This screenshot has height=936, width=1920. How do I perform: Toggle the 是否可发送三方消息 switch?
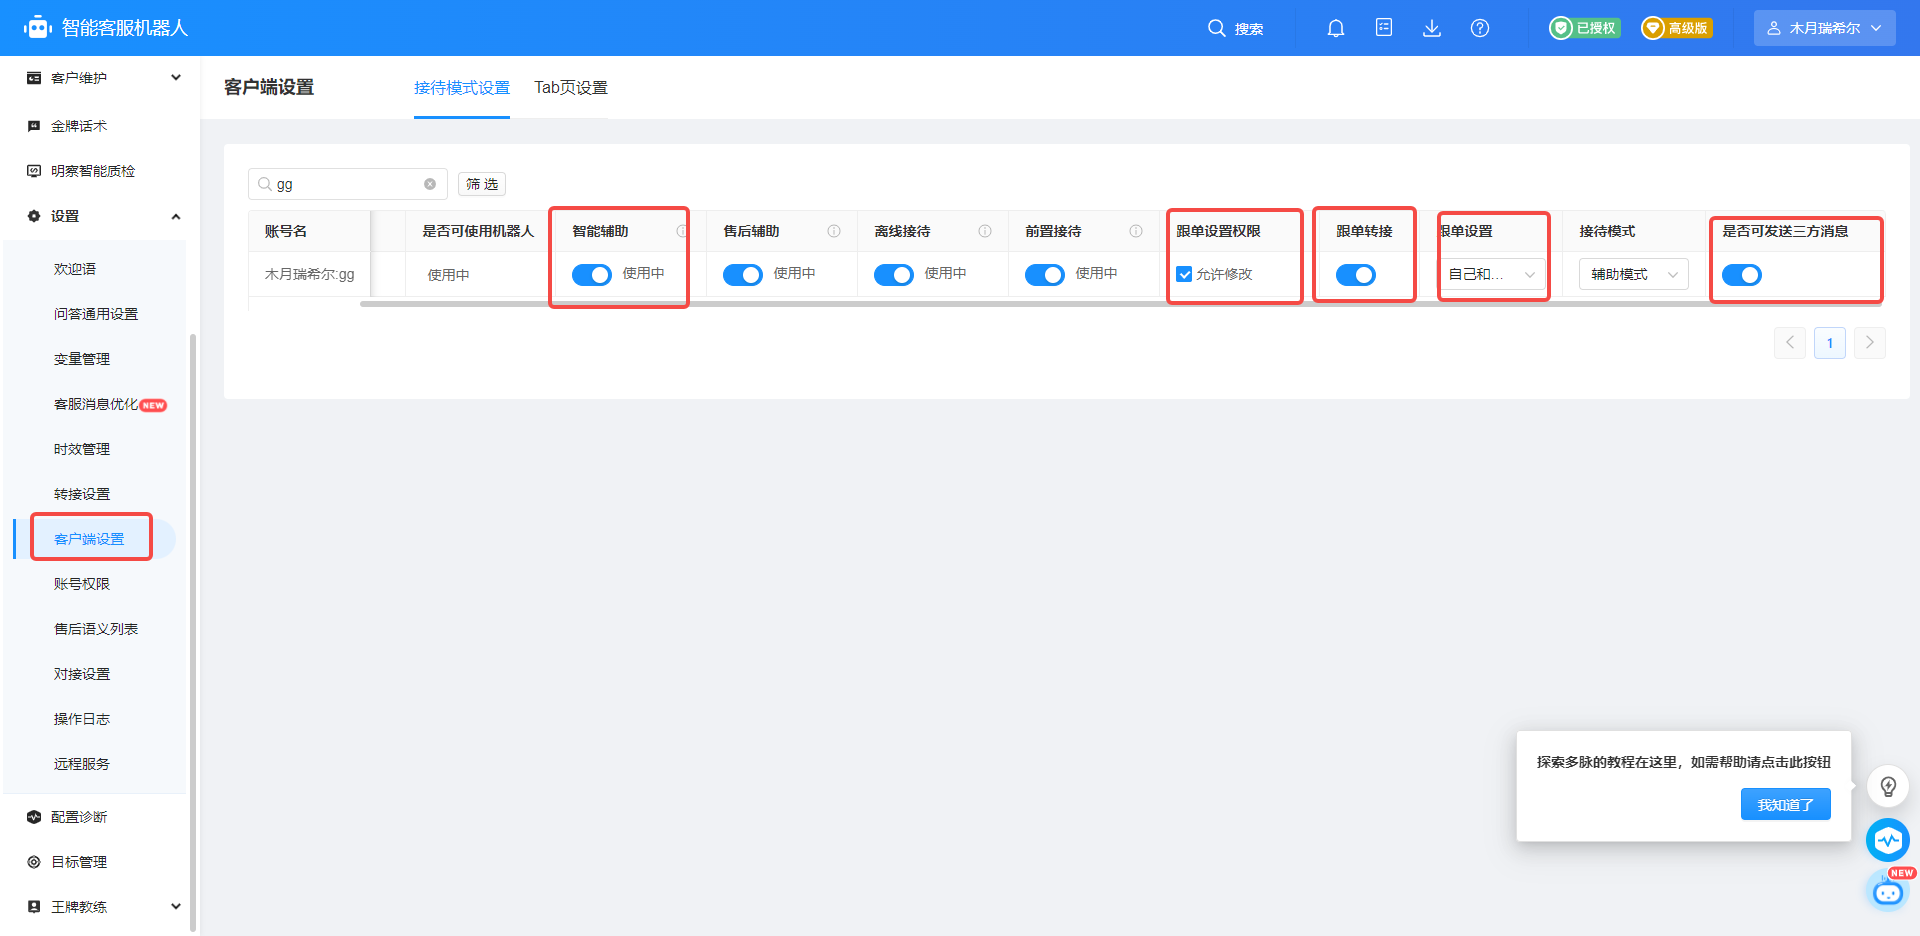click(1742, 275)
